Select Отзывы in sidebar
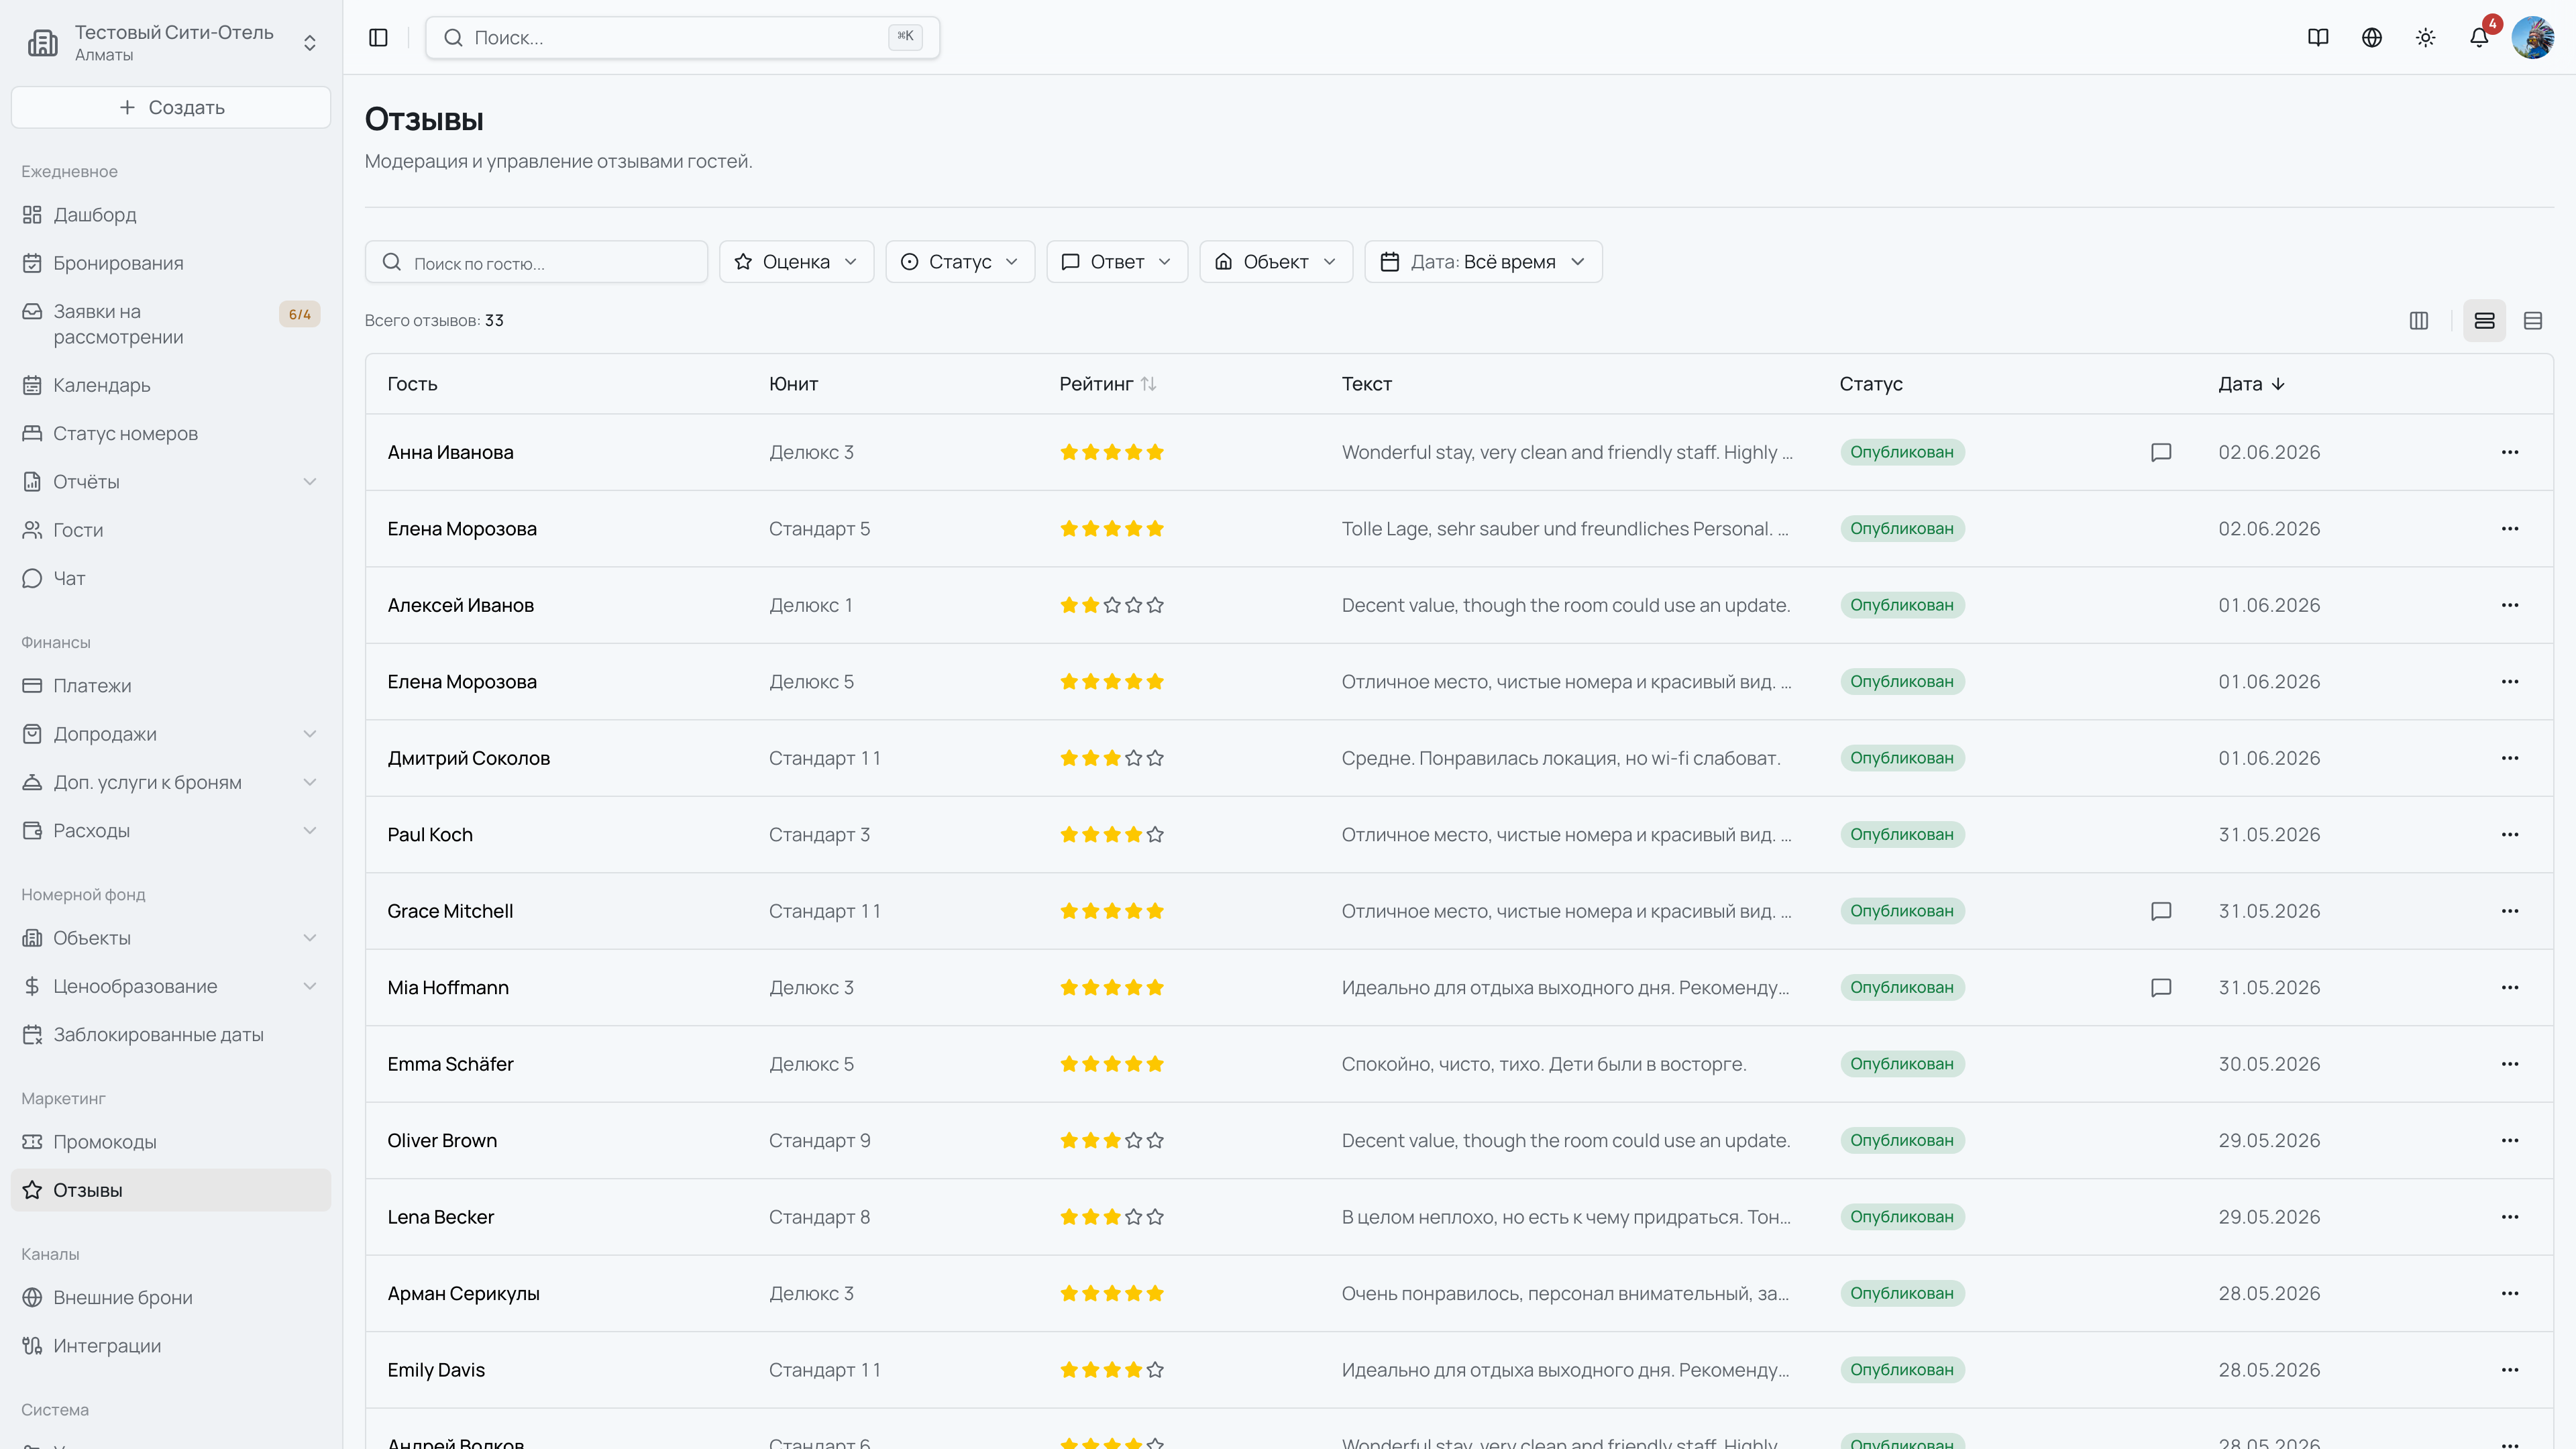The image size is (2576, 1449). 171,1190
